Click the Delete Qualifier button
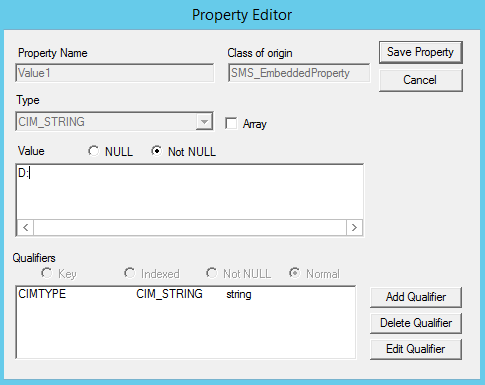Screen dimensions: 485x385 pos(416,323)
